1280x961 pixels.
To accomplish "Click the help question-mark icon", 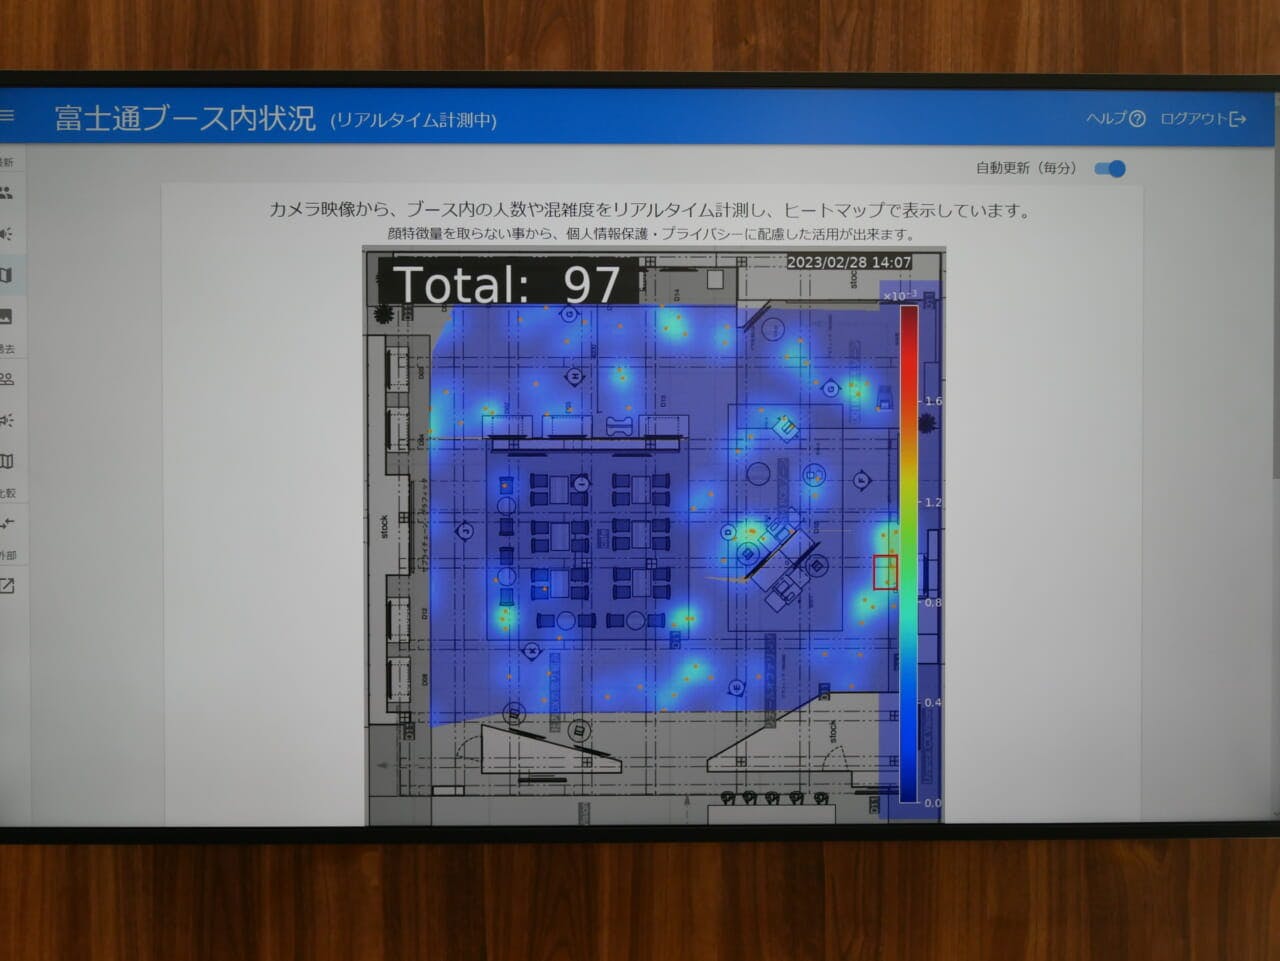I will [1137, 118].
